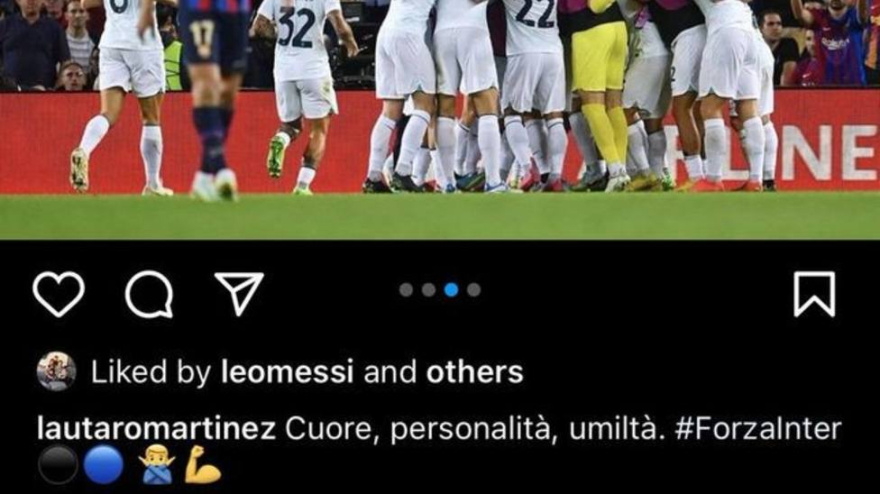This screenshot has width=880, height=494.
Task: Open the leomessi profile link
Action: click(287, 372)
